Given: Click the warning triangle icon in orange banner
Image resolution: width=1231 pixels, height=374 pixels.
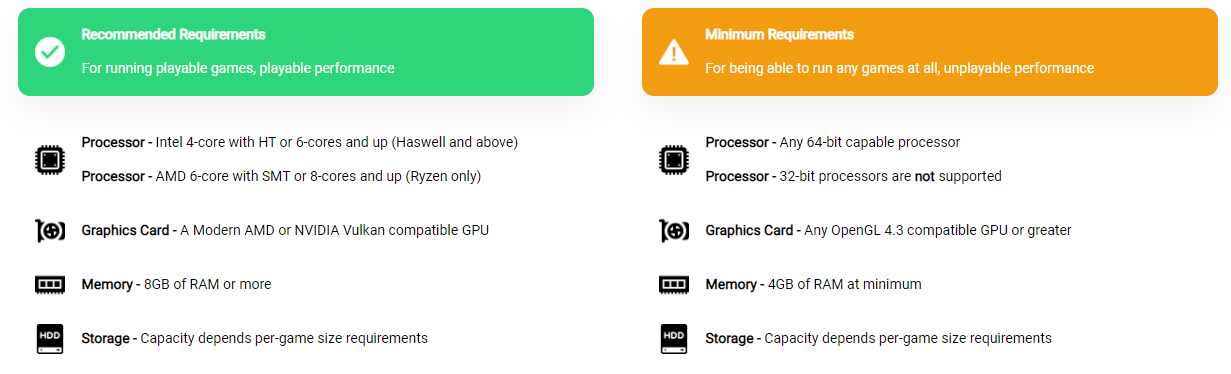Looking at the screenshot, I should tap(674, 52).
